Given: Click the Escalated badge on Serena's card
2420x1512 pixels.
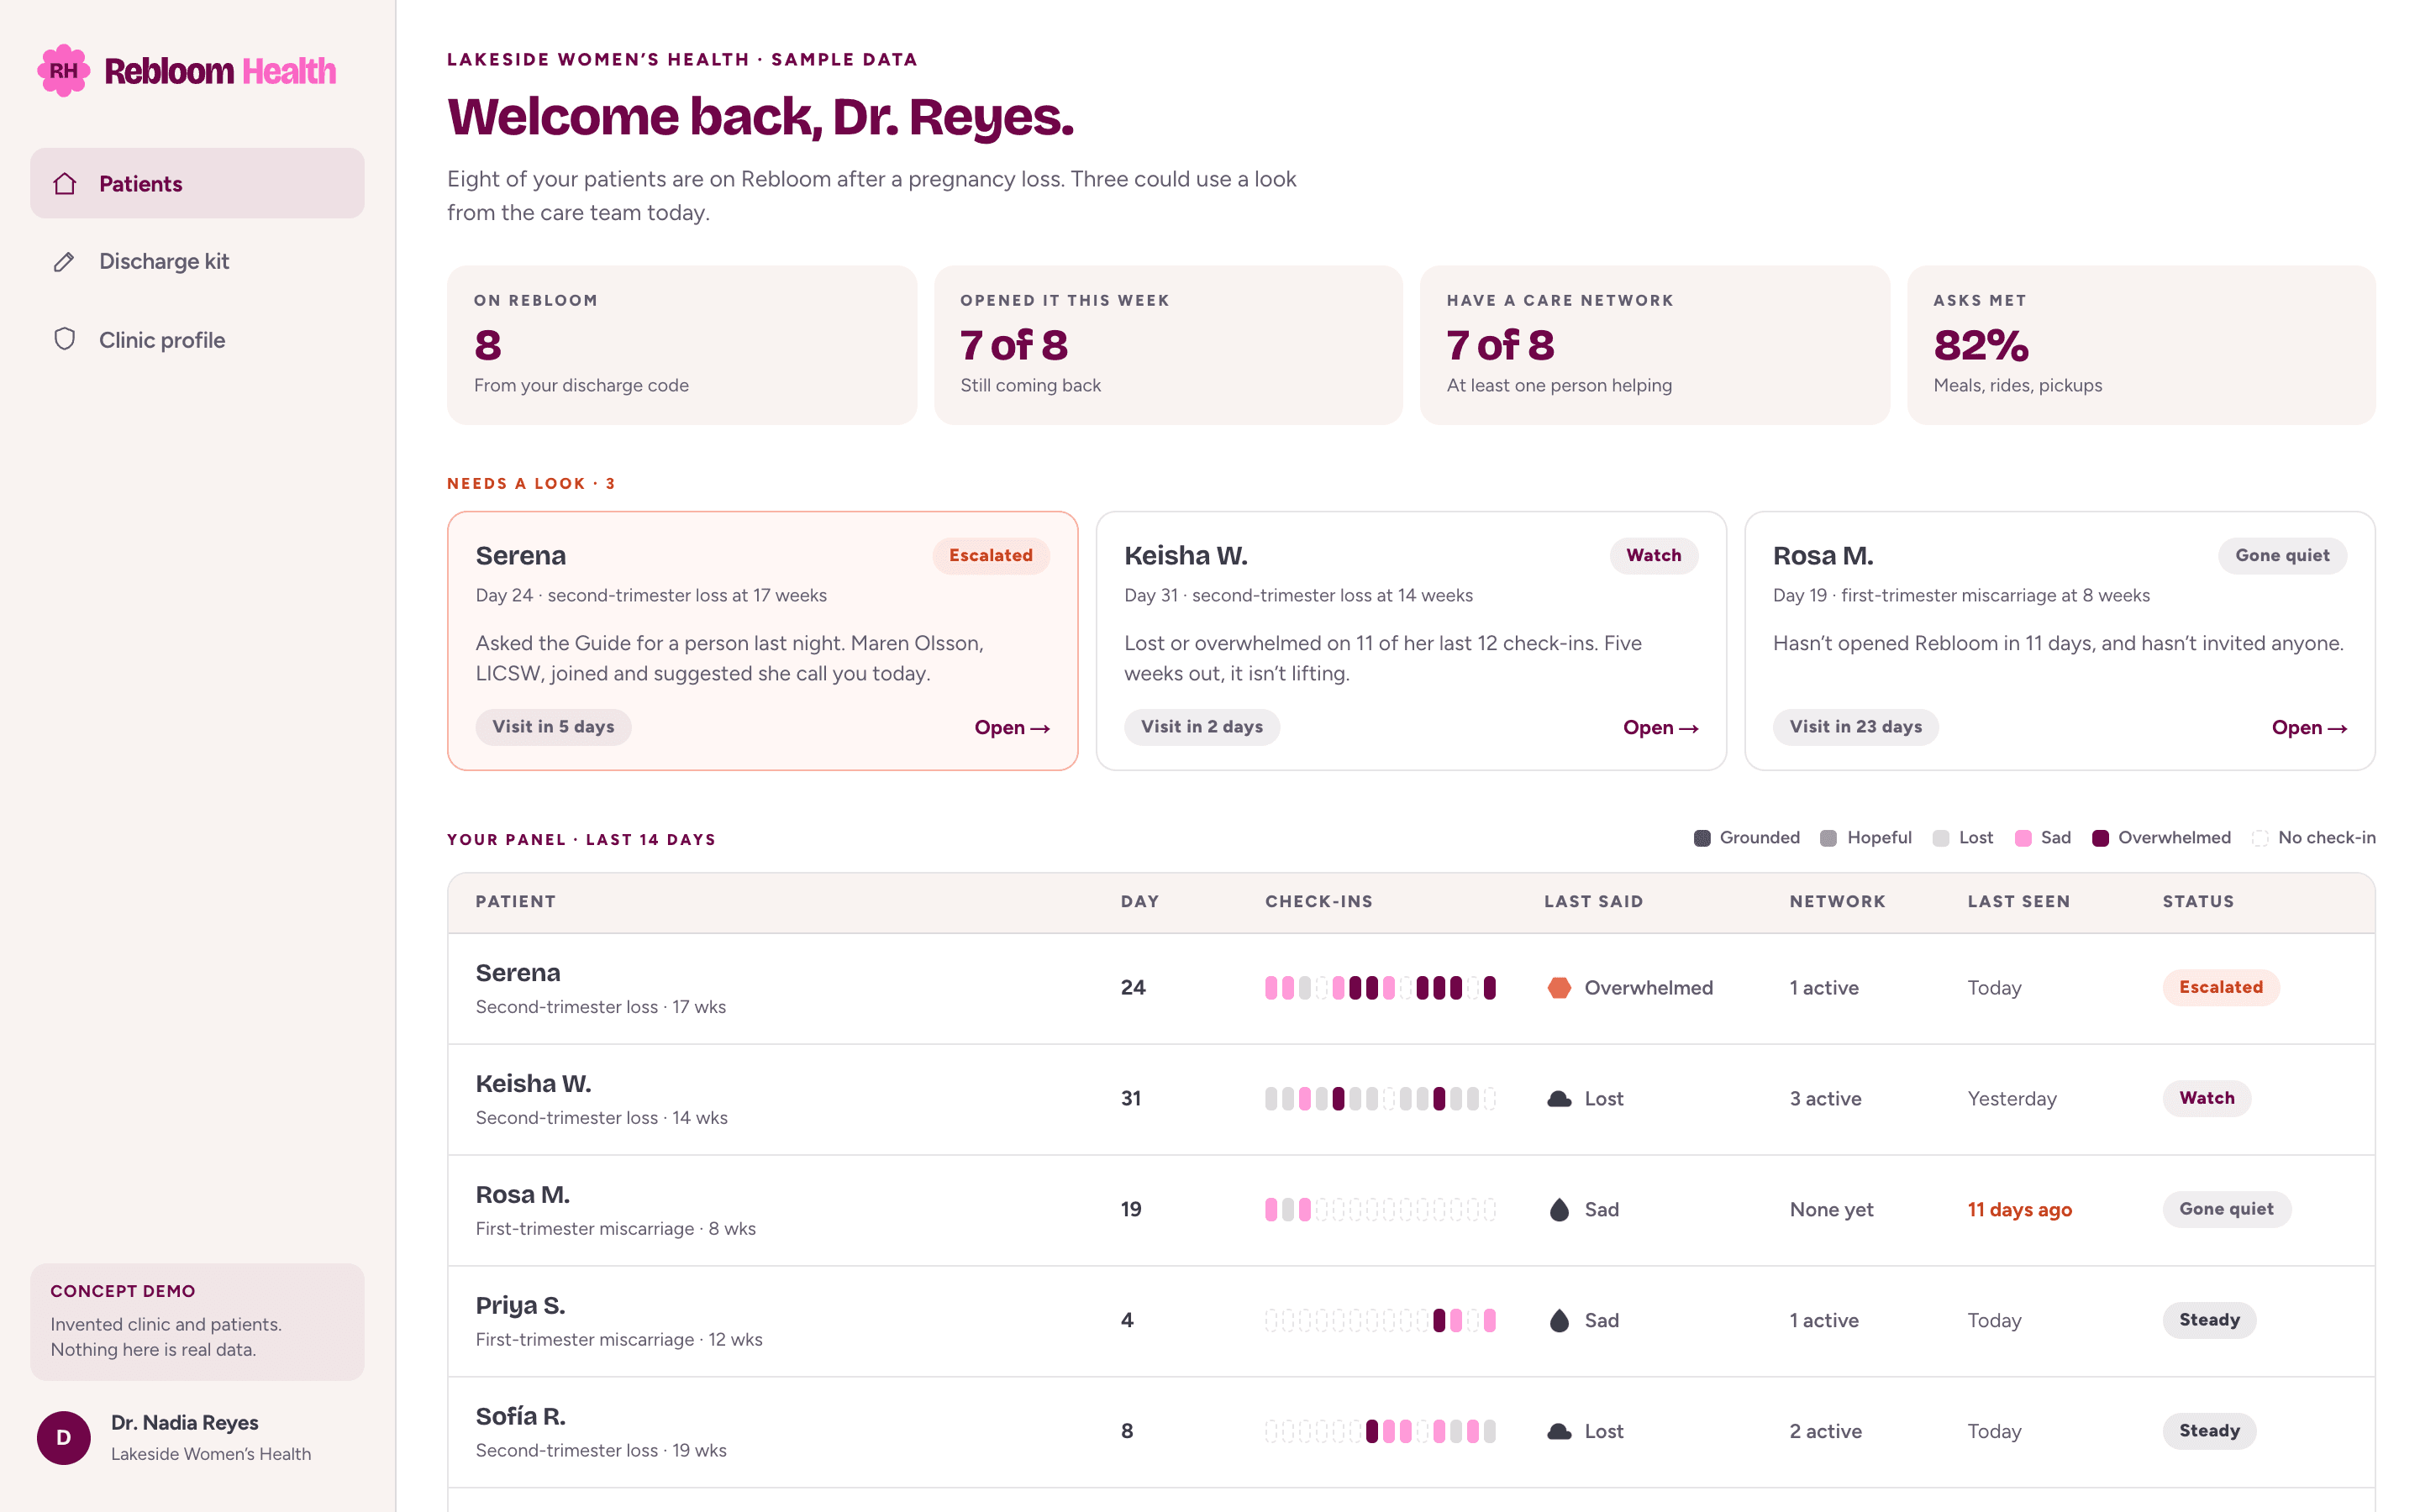Looking at the screenshot, I should [990, 556].
